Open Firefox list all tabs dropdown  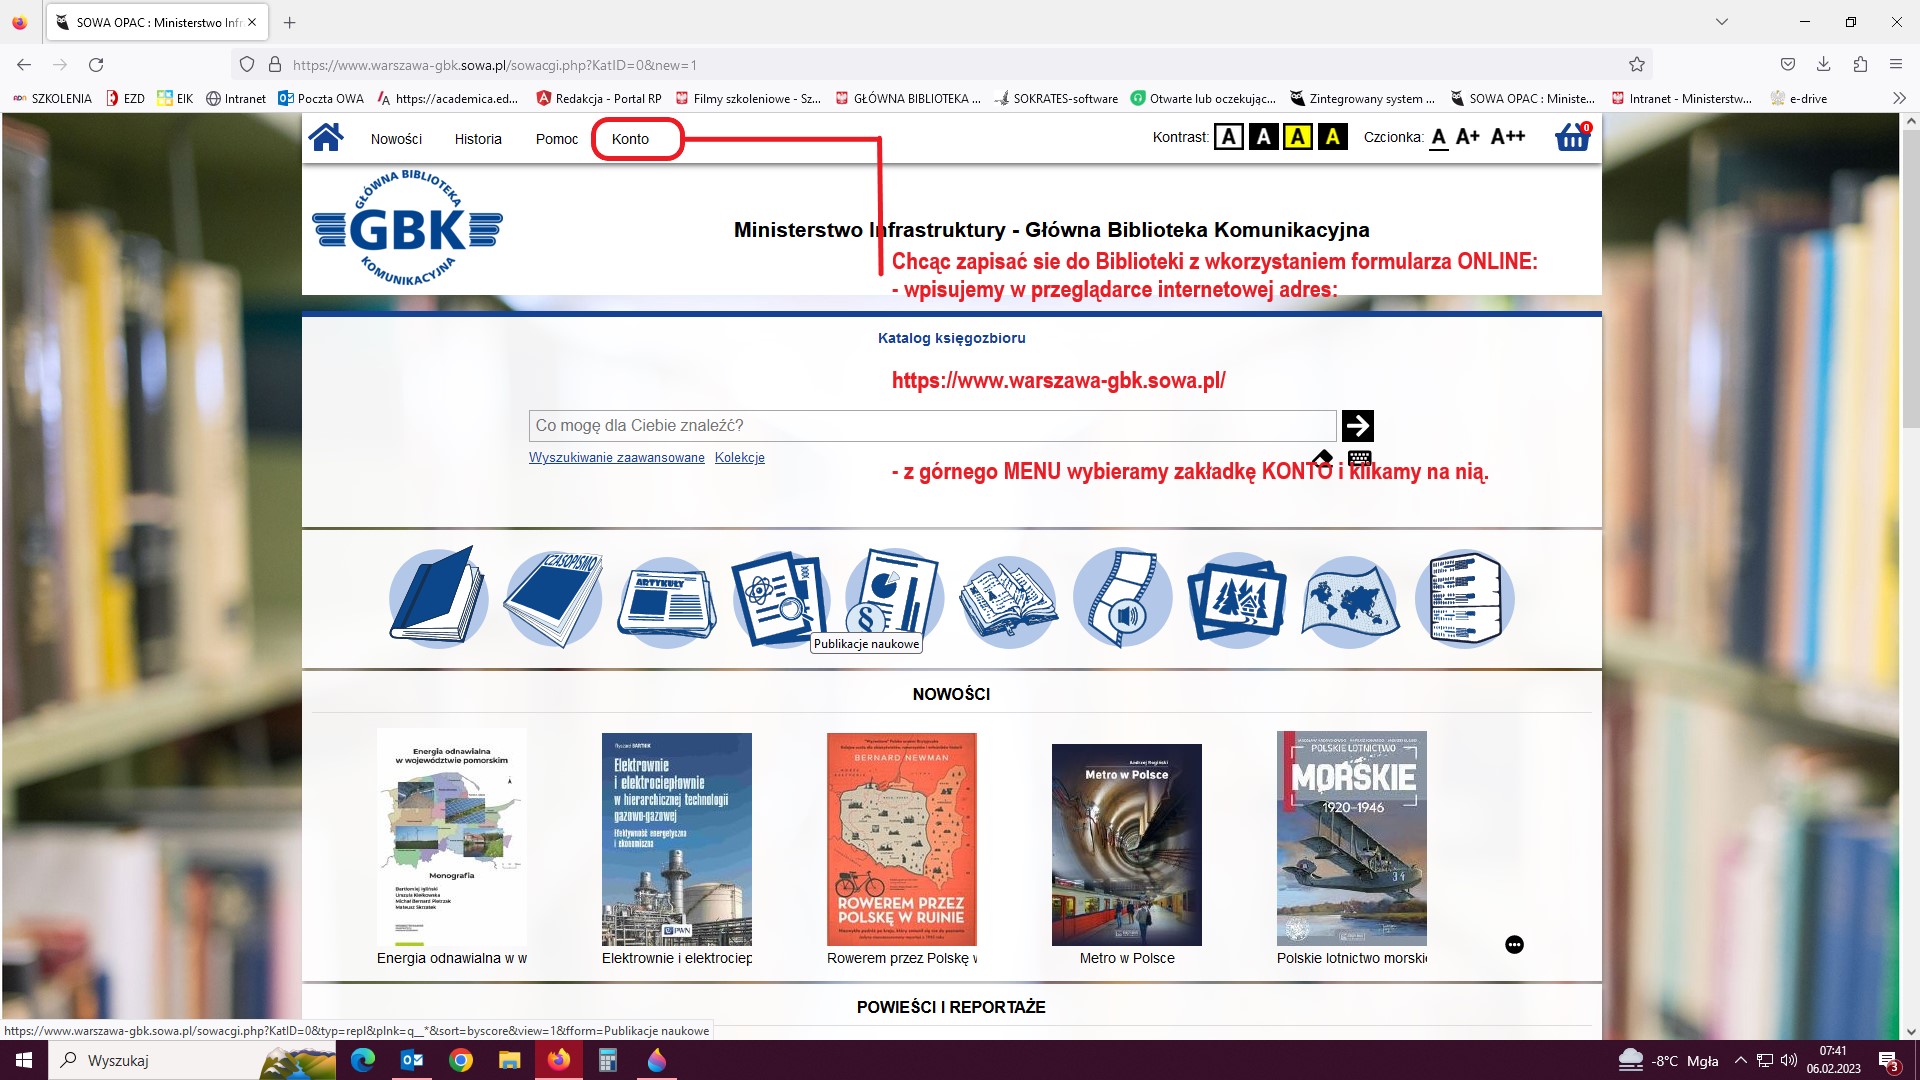point(1721,22)
